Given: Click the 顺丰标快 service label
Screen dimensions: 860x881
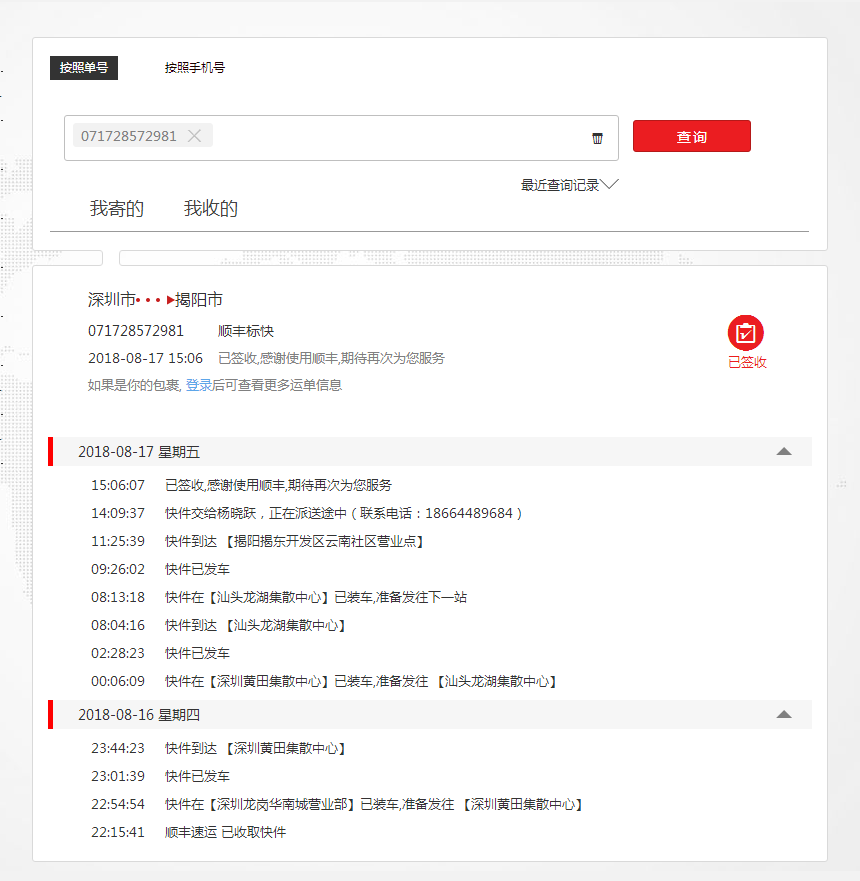Looking at the screenshot, I should [x=245, y=331].
